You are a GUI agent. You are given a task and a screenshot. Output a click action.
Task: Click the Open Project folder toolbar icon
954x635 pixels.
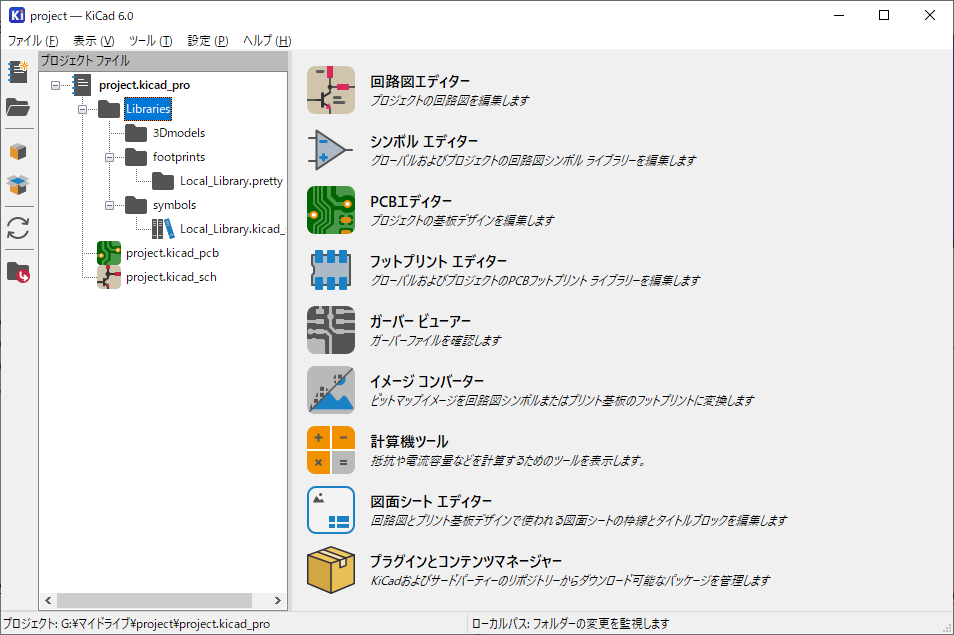(x=18, y=108)
